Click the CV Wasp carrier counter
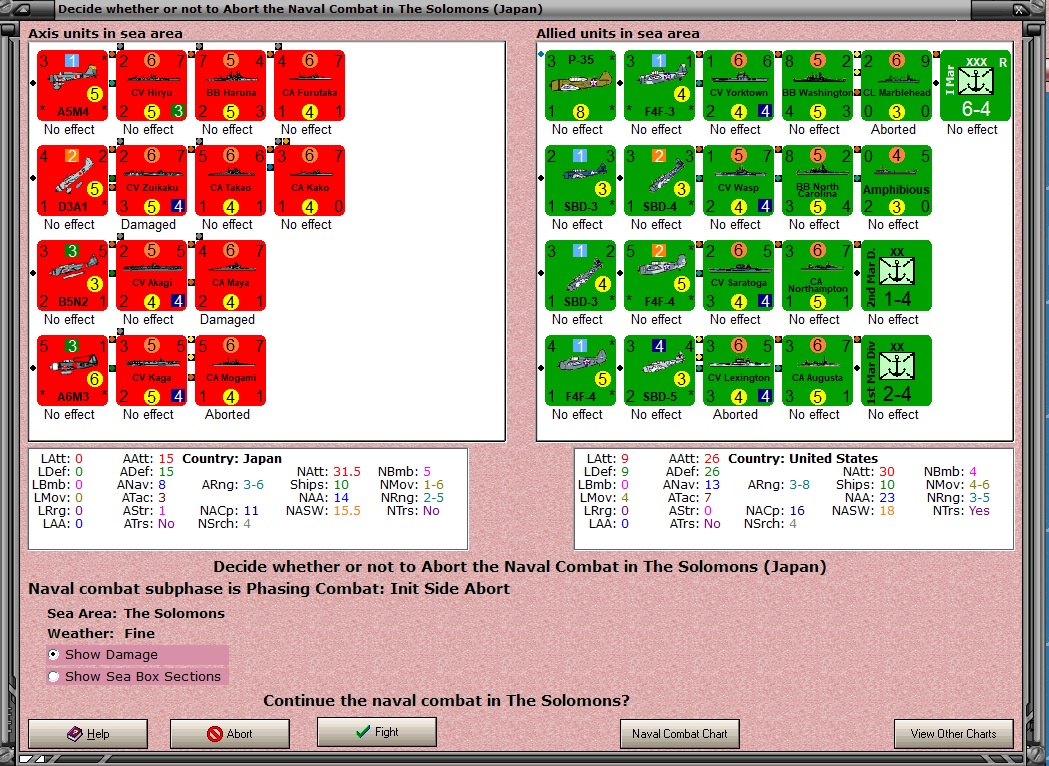Viewport: 1049px width, 766px height. (739, 181)
